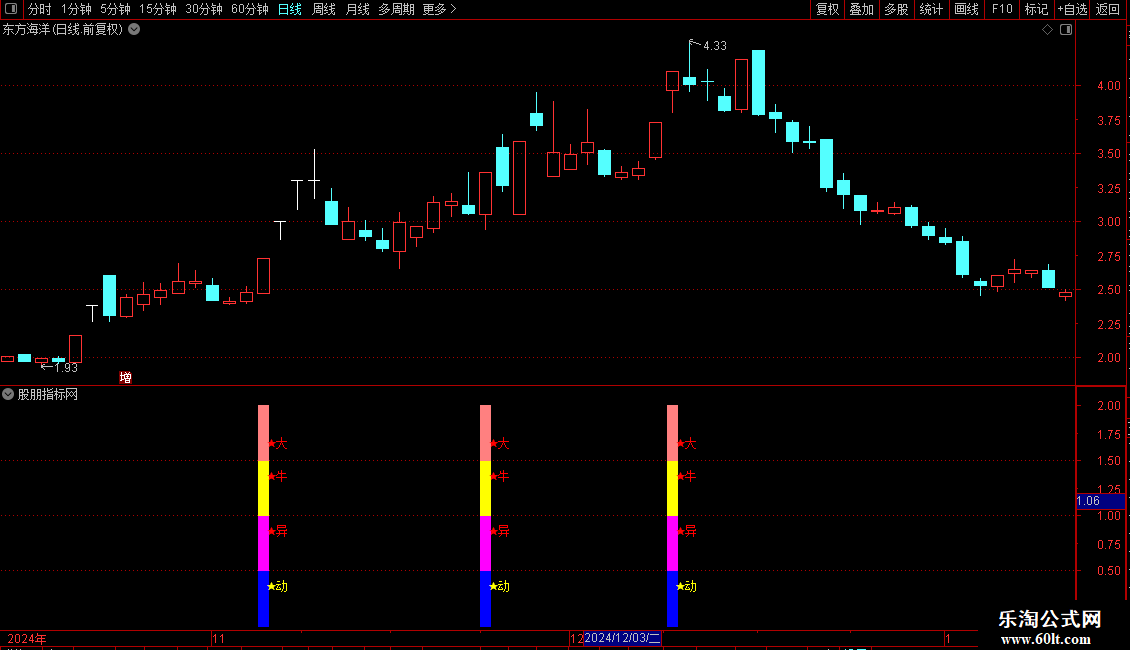
Task: Add stock with +自选 button
Action: (1072, 9)
